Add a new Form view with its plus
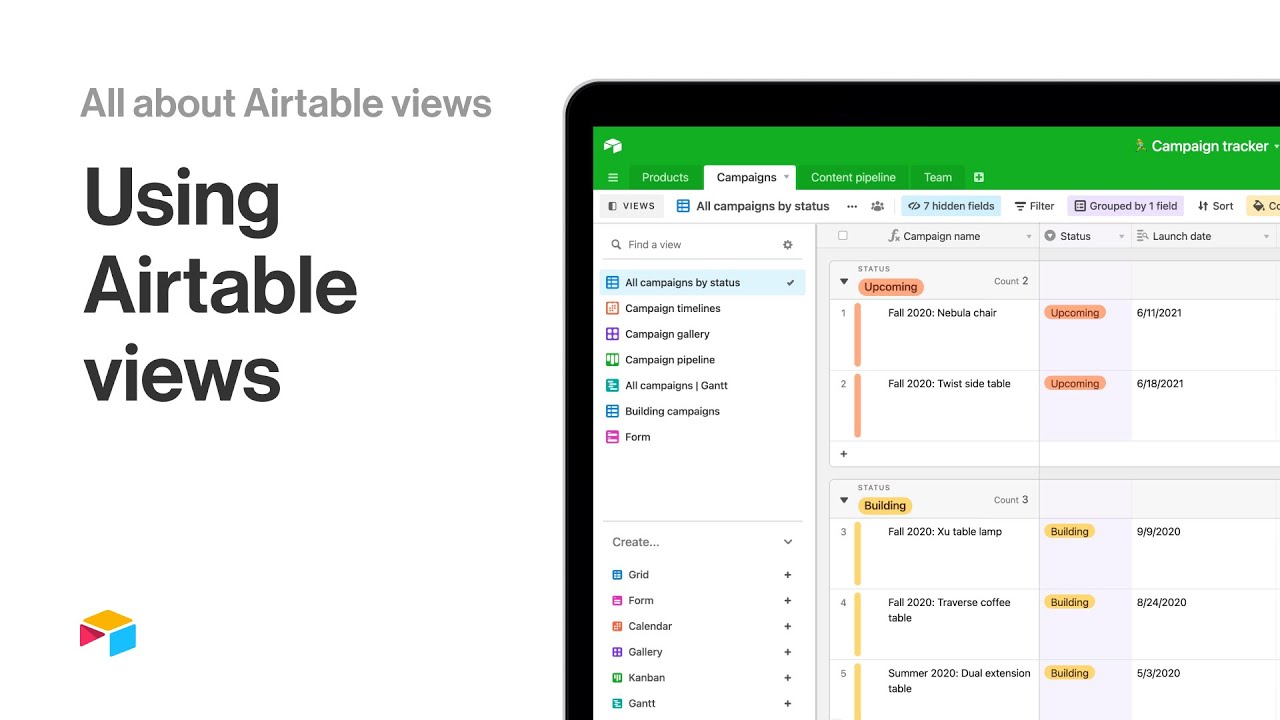Screen dimensions: 1280x720 (788, 601)
